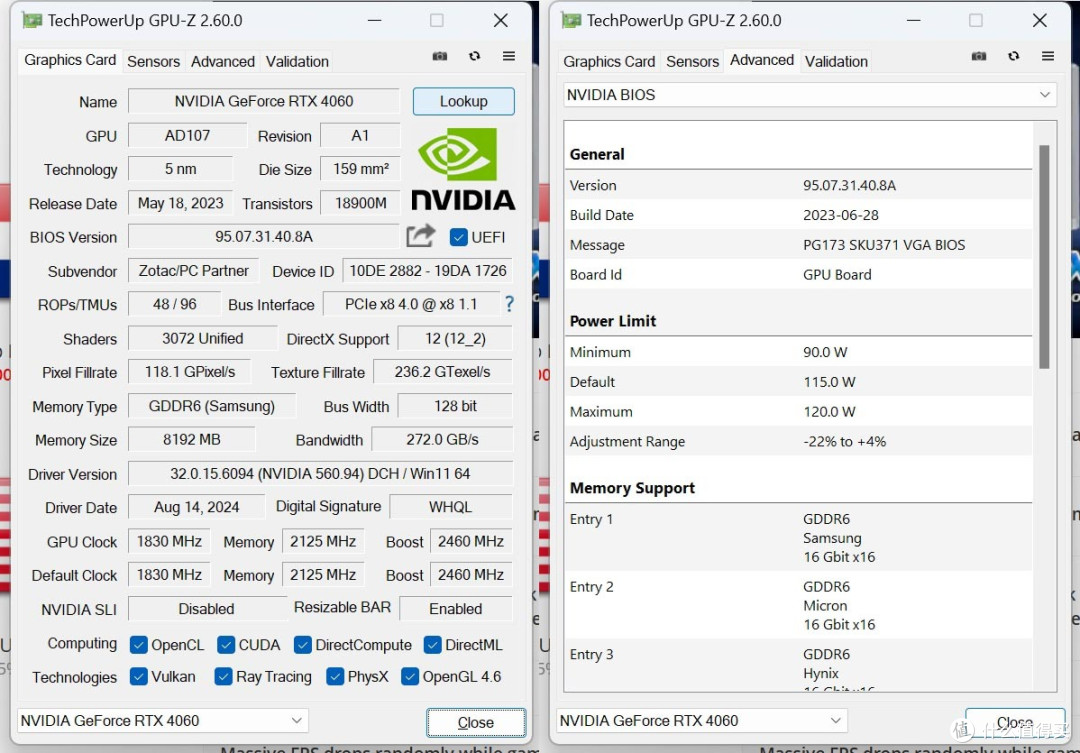Click the GPU field showing AD107
This screenshot has width=1080, height=753.
pos(187,136)
